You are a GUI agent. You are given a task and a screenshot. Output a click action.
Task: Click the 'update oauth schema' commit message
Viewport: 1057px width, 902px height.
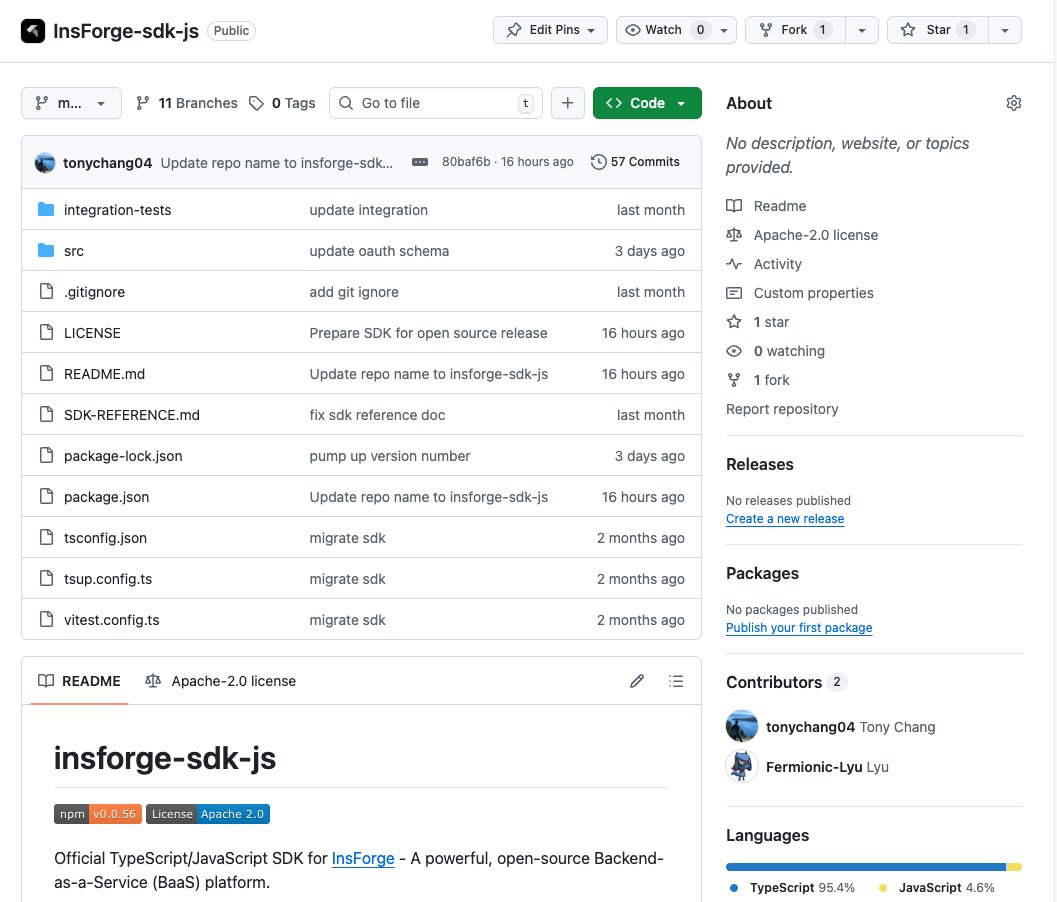[379, 251]
